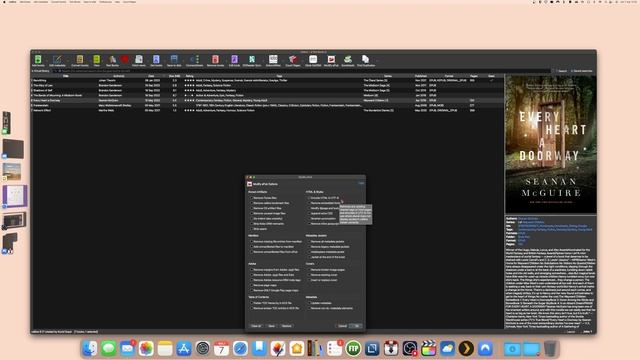Click the Convert books toolbar icon
Image resolution: width=640 pixels, height=360 pixels.
[x=80, y=61]
